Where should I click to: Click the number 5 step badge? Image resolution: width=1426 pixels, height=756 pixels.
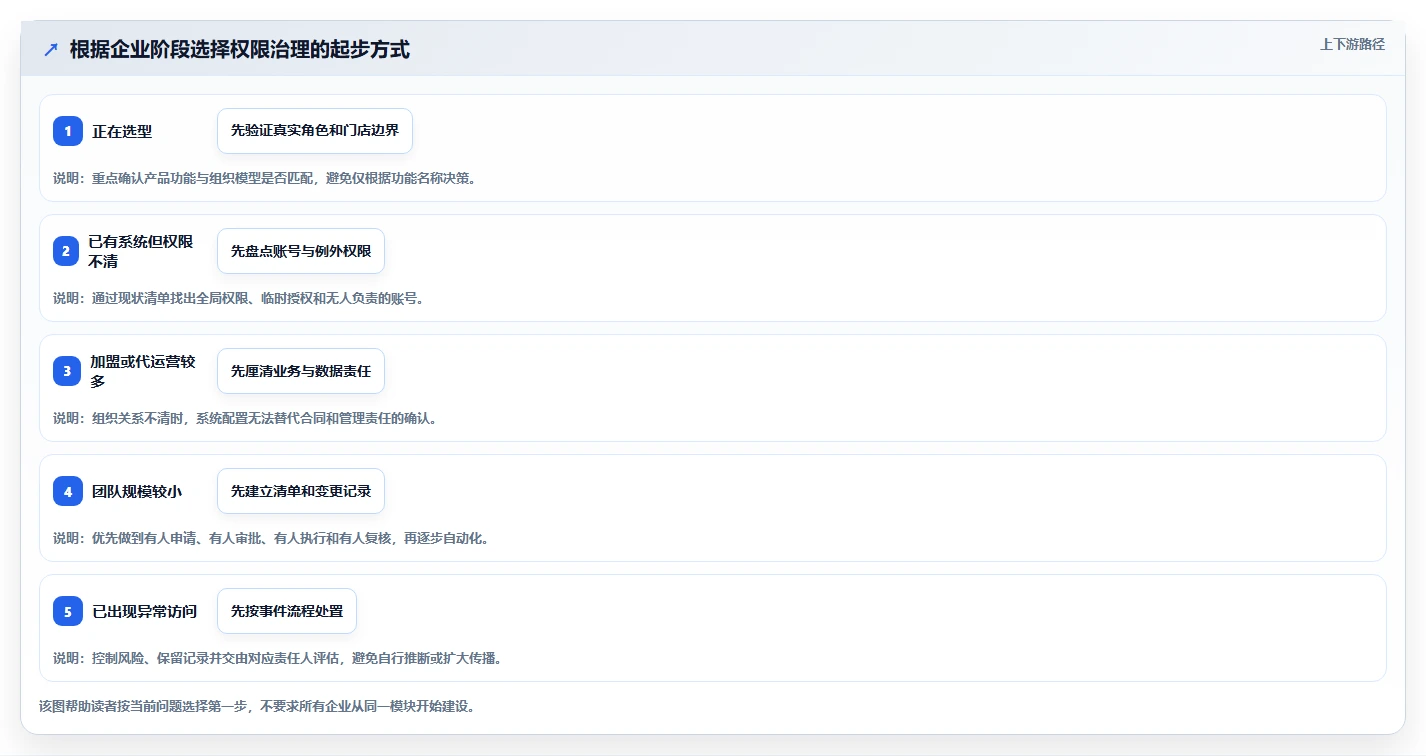(x=68, y=611)
